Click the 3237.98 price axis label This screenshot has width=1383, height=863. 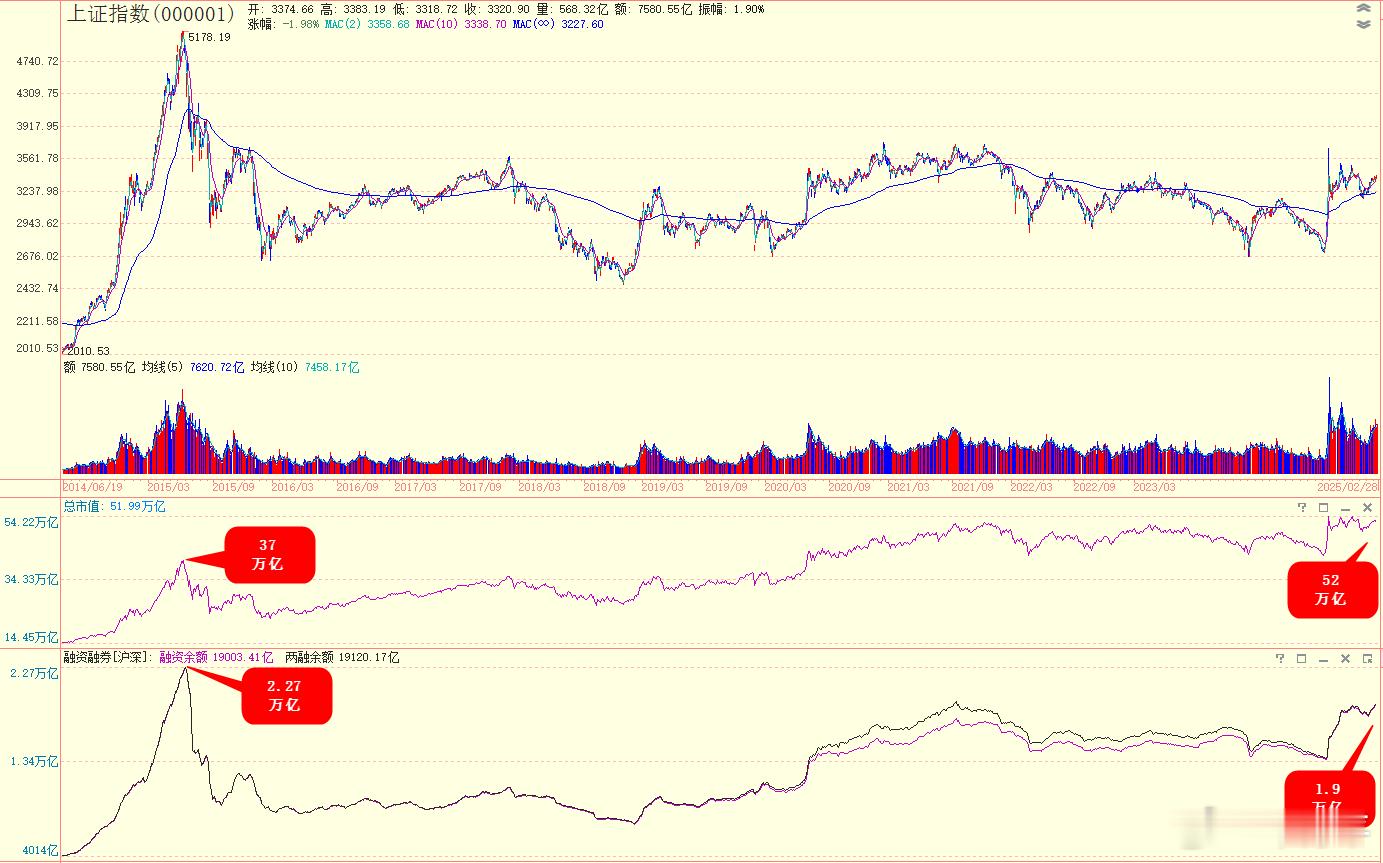tap(37, 191)
